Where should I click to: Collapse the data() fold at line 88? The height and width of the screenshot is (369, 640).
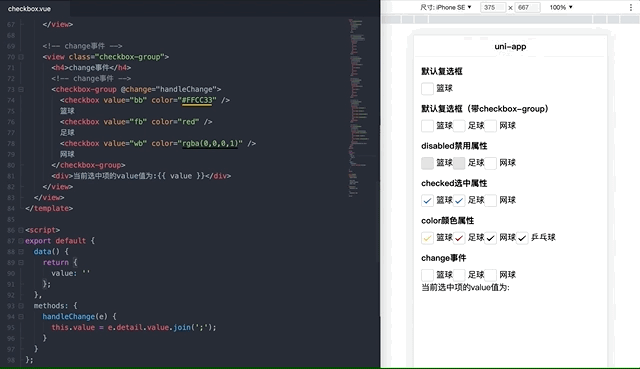(21, 252)
